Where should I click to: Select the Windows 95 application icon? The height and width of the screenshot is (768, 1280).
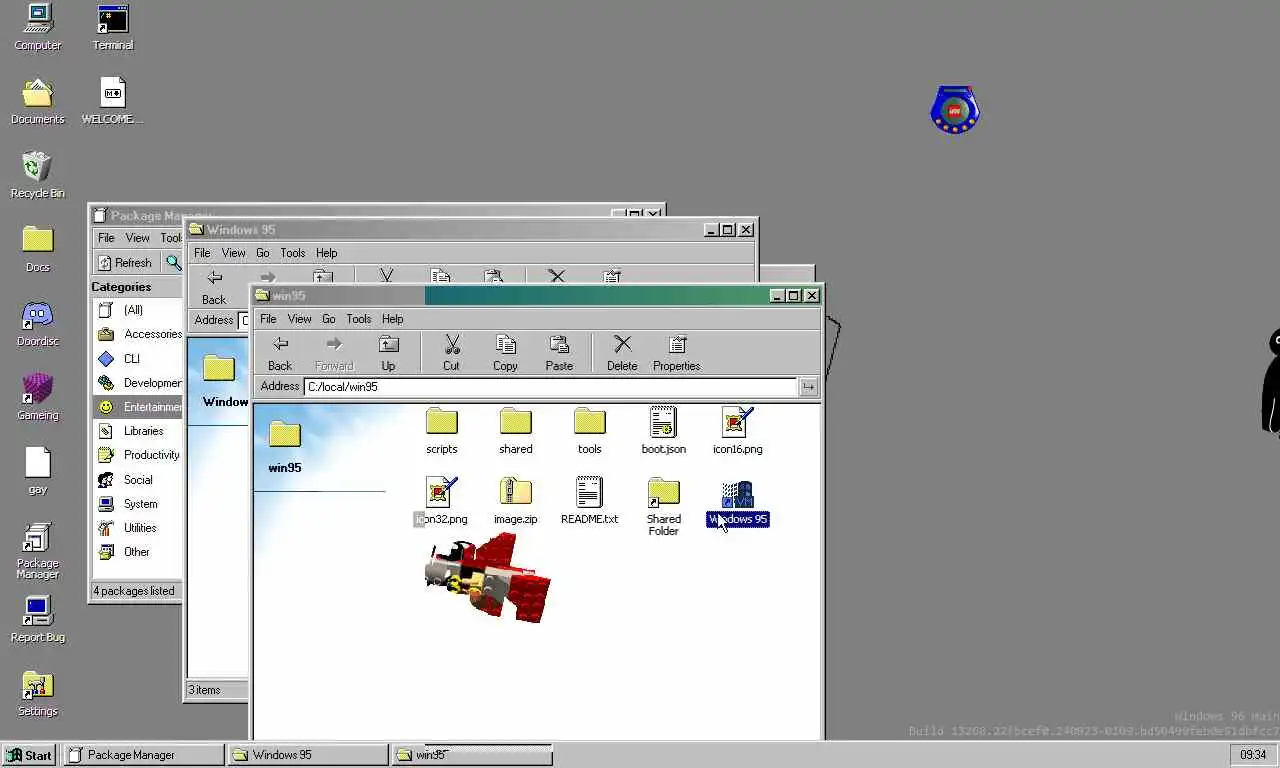coord(737,502)
